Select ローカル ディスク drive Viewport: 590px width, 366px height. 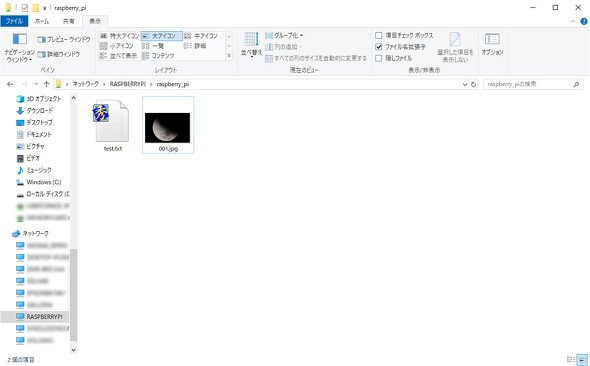click(x=43, y=194)
